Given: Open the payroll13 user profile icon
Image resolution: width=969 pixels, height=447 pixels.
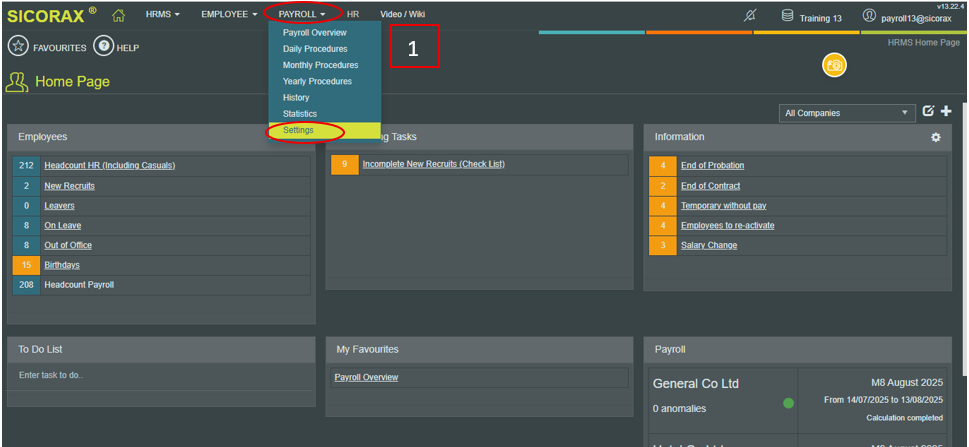Looking at the screenshot, I should point(869,16).
